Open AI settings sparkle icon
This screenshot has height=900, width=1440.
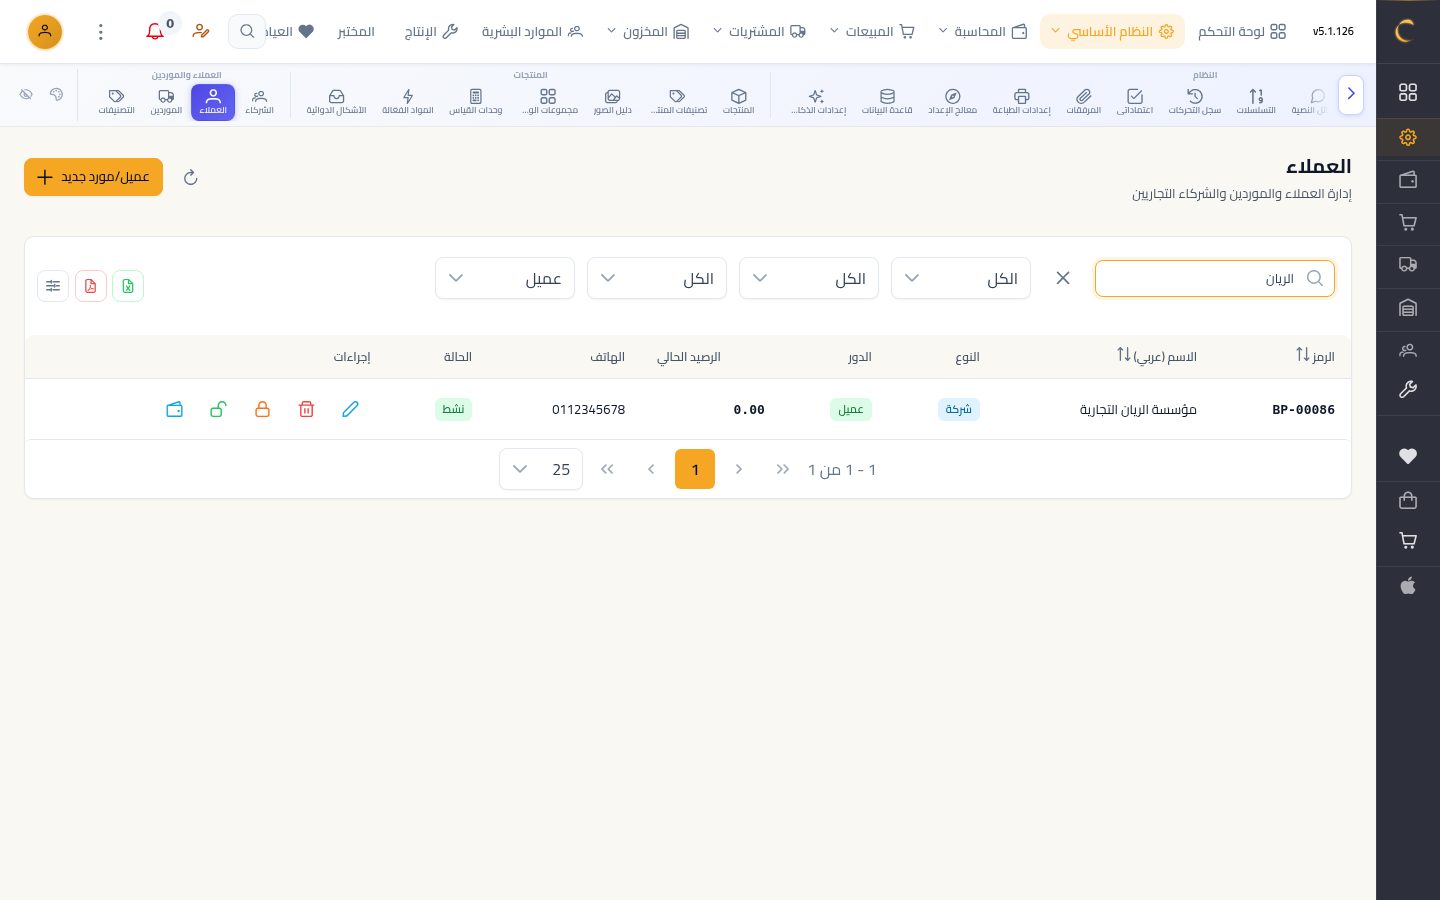818,101
